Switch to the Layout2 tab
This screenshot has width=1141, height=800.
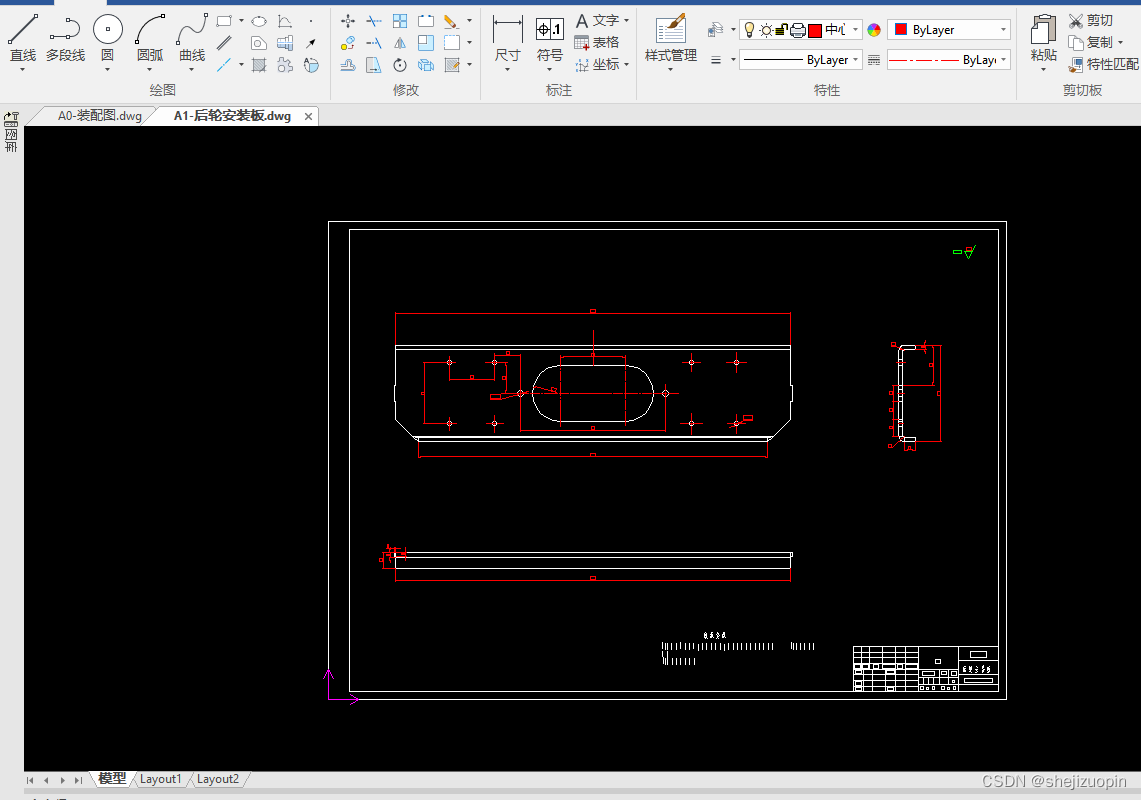click(218, 779)
